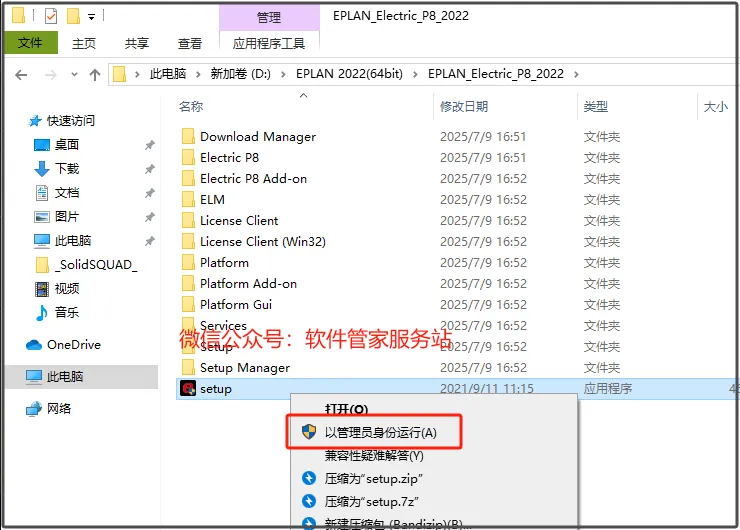The height and width of the screenshot is (530, 740).
Task: Click the new folder quick access icon
Action: [73, 17]
